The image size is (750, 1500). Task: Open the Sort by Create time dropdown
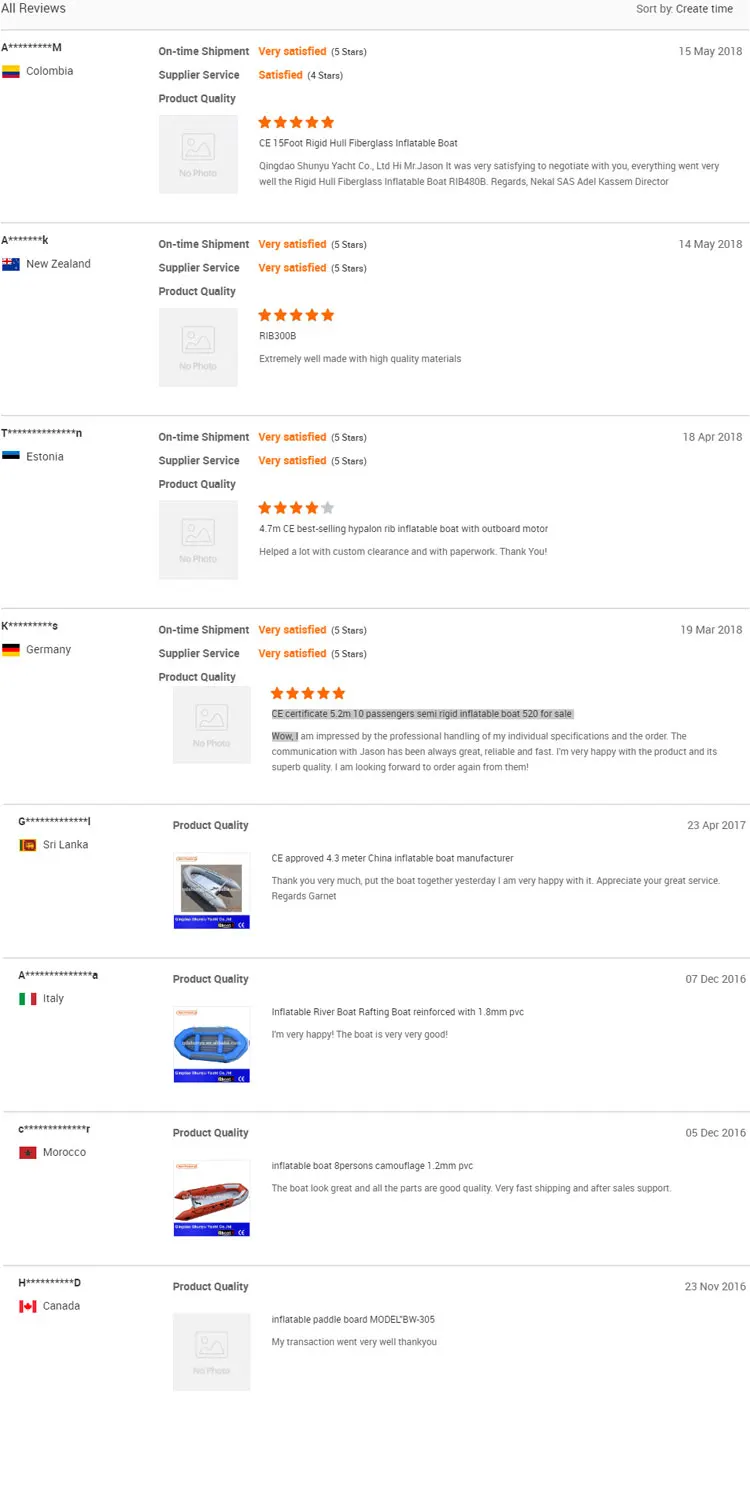coord(684,9)
